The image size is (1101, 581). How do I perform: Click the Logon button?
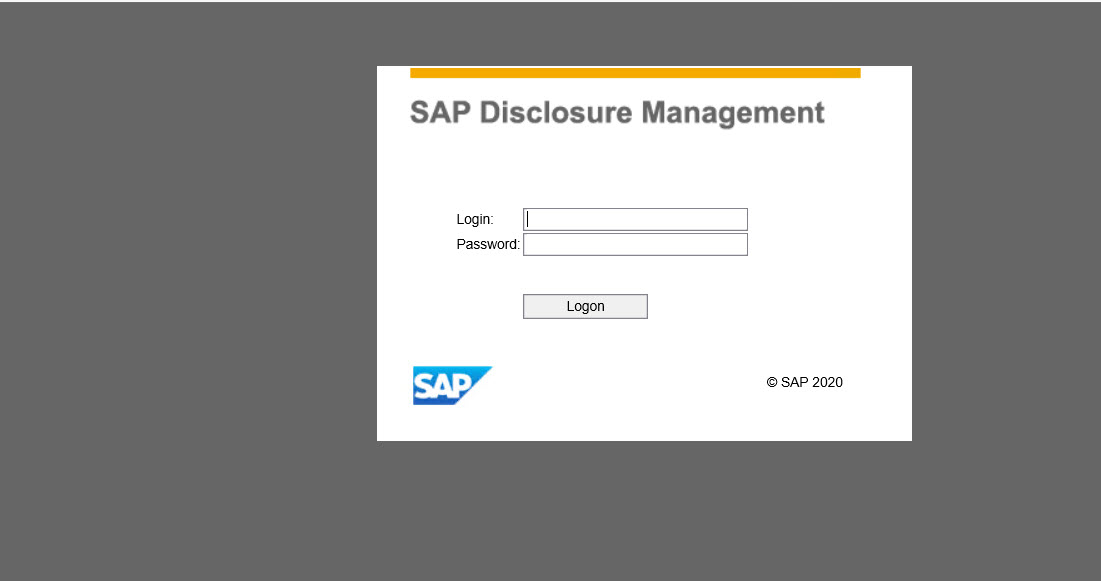585,306
